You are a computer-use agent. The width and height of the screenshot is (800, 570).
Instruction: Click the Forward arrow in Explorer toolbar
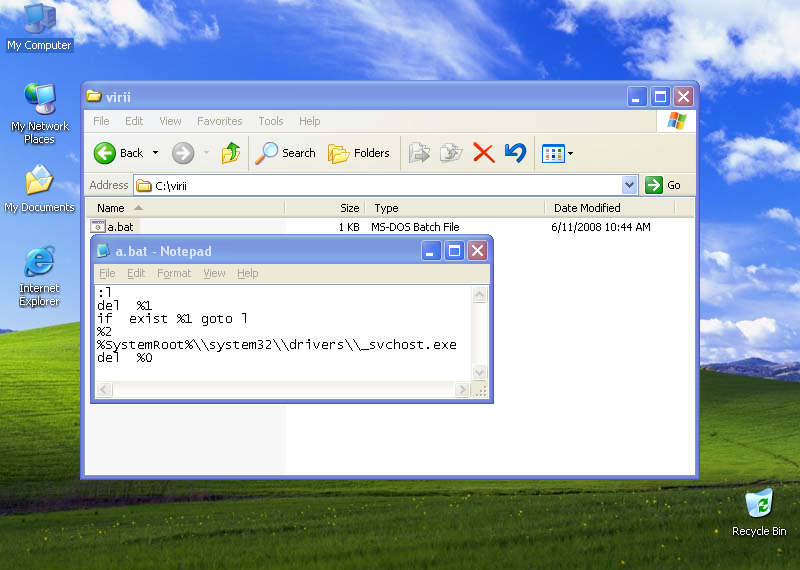click(x=183, y=153)
